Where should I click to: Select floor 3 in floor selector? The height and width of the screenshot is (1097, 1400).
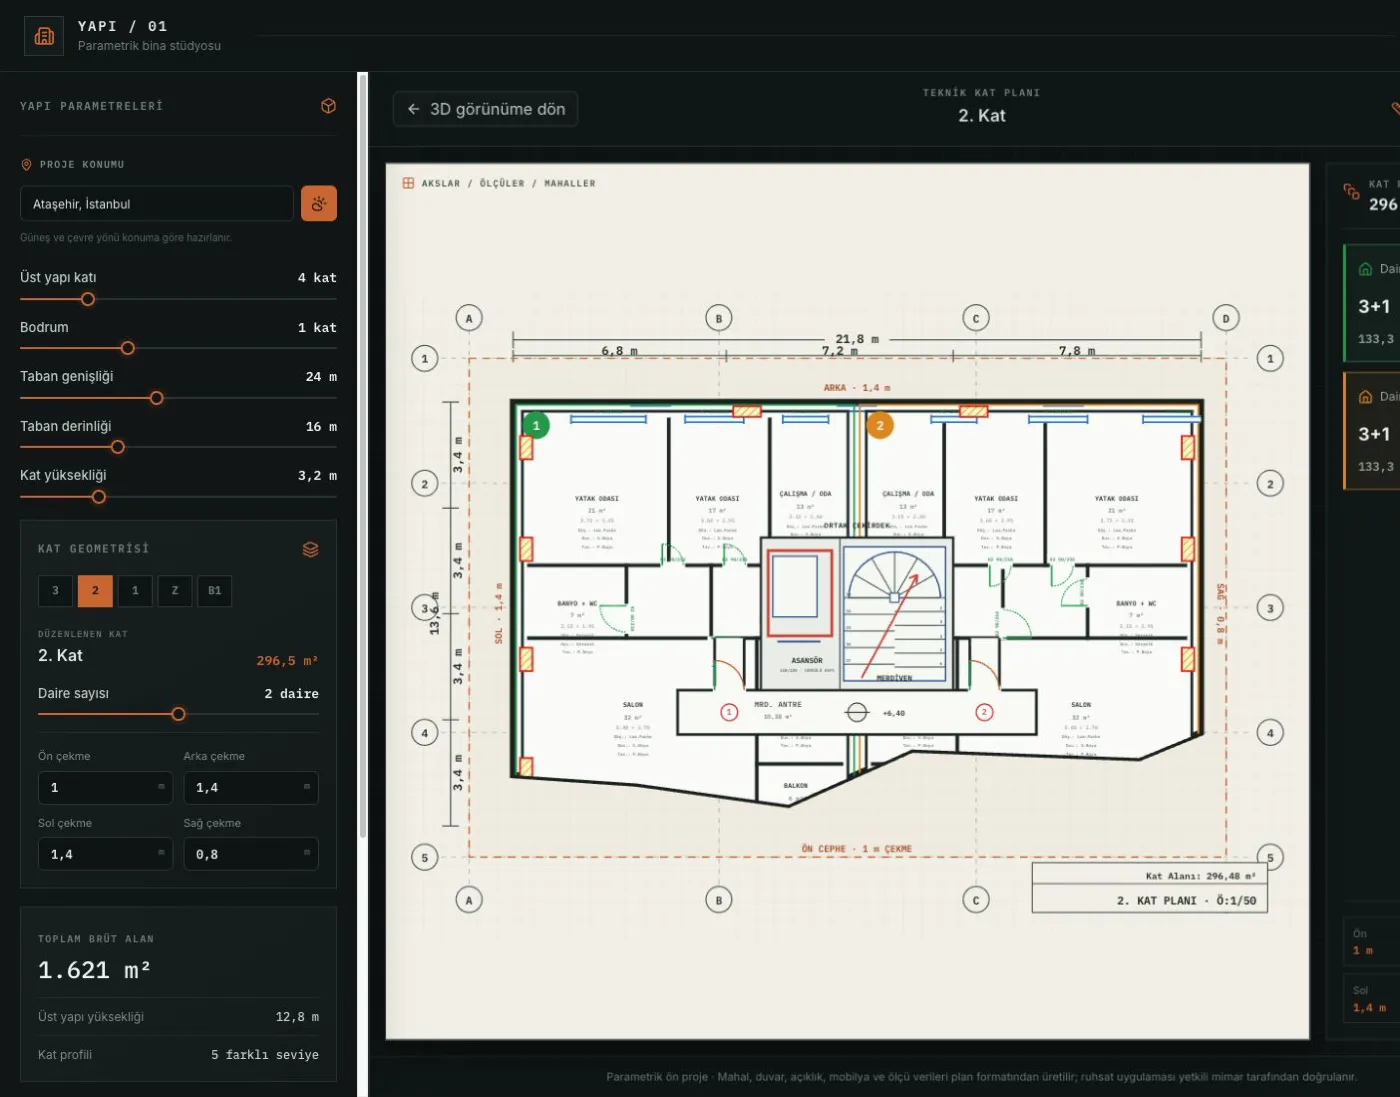coord(56,590)
